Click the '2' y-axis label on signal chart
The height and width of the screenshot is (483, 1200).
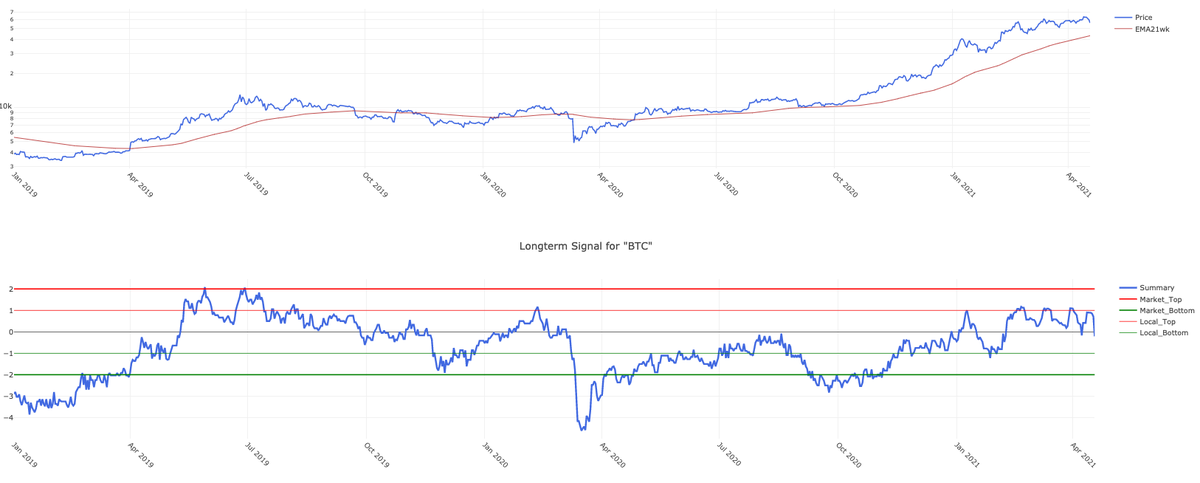click(10, 289)
